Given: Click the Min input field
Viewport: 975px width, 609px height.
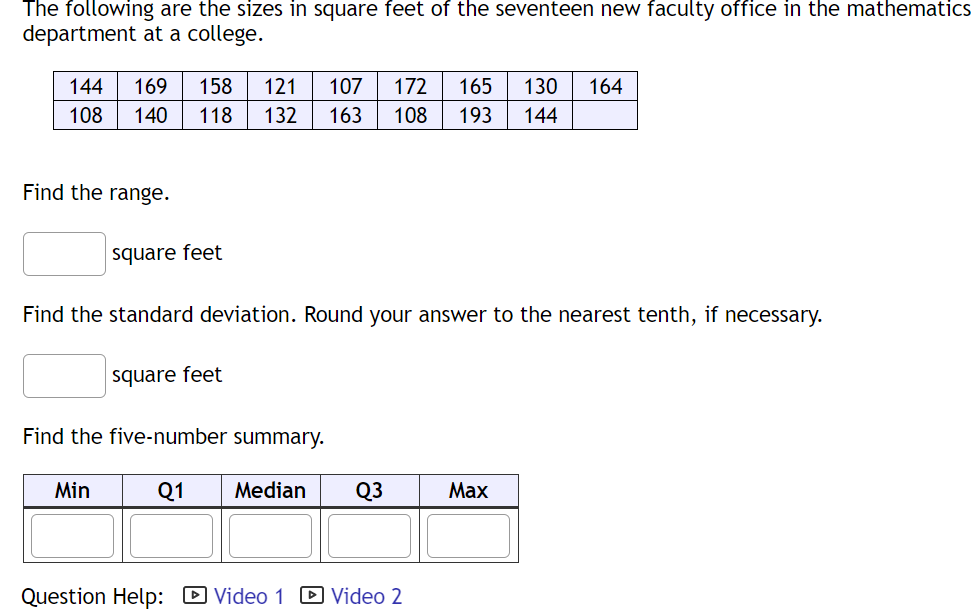Looking at the screenshot, I should coord(72,535).
